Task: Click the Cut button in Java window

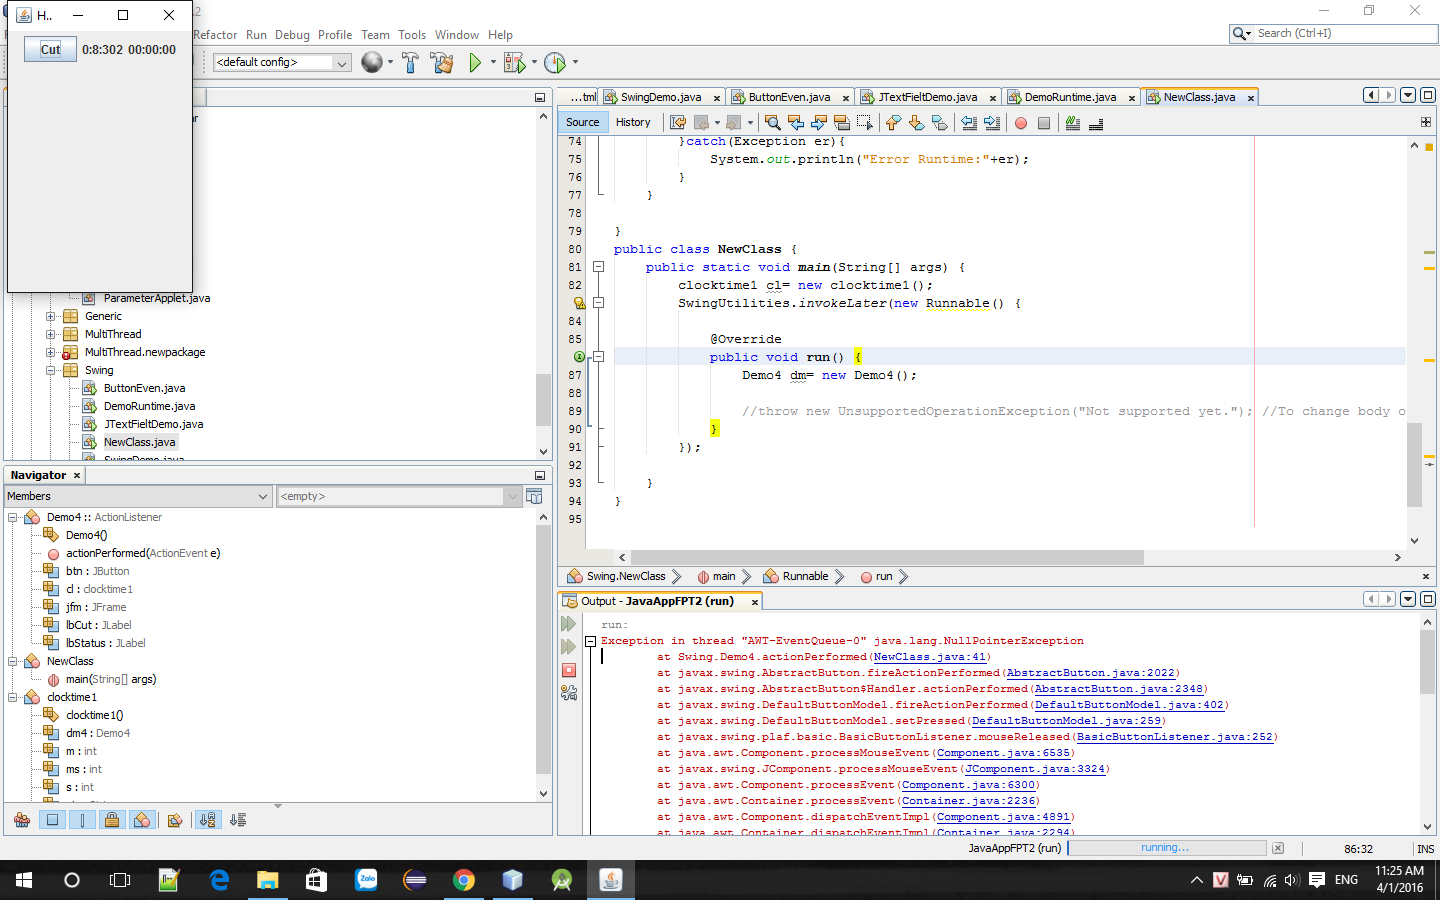Action: point(50,49)
